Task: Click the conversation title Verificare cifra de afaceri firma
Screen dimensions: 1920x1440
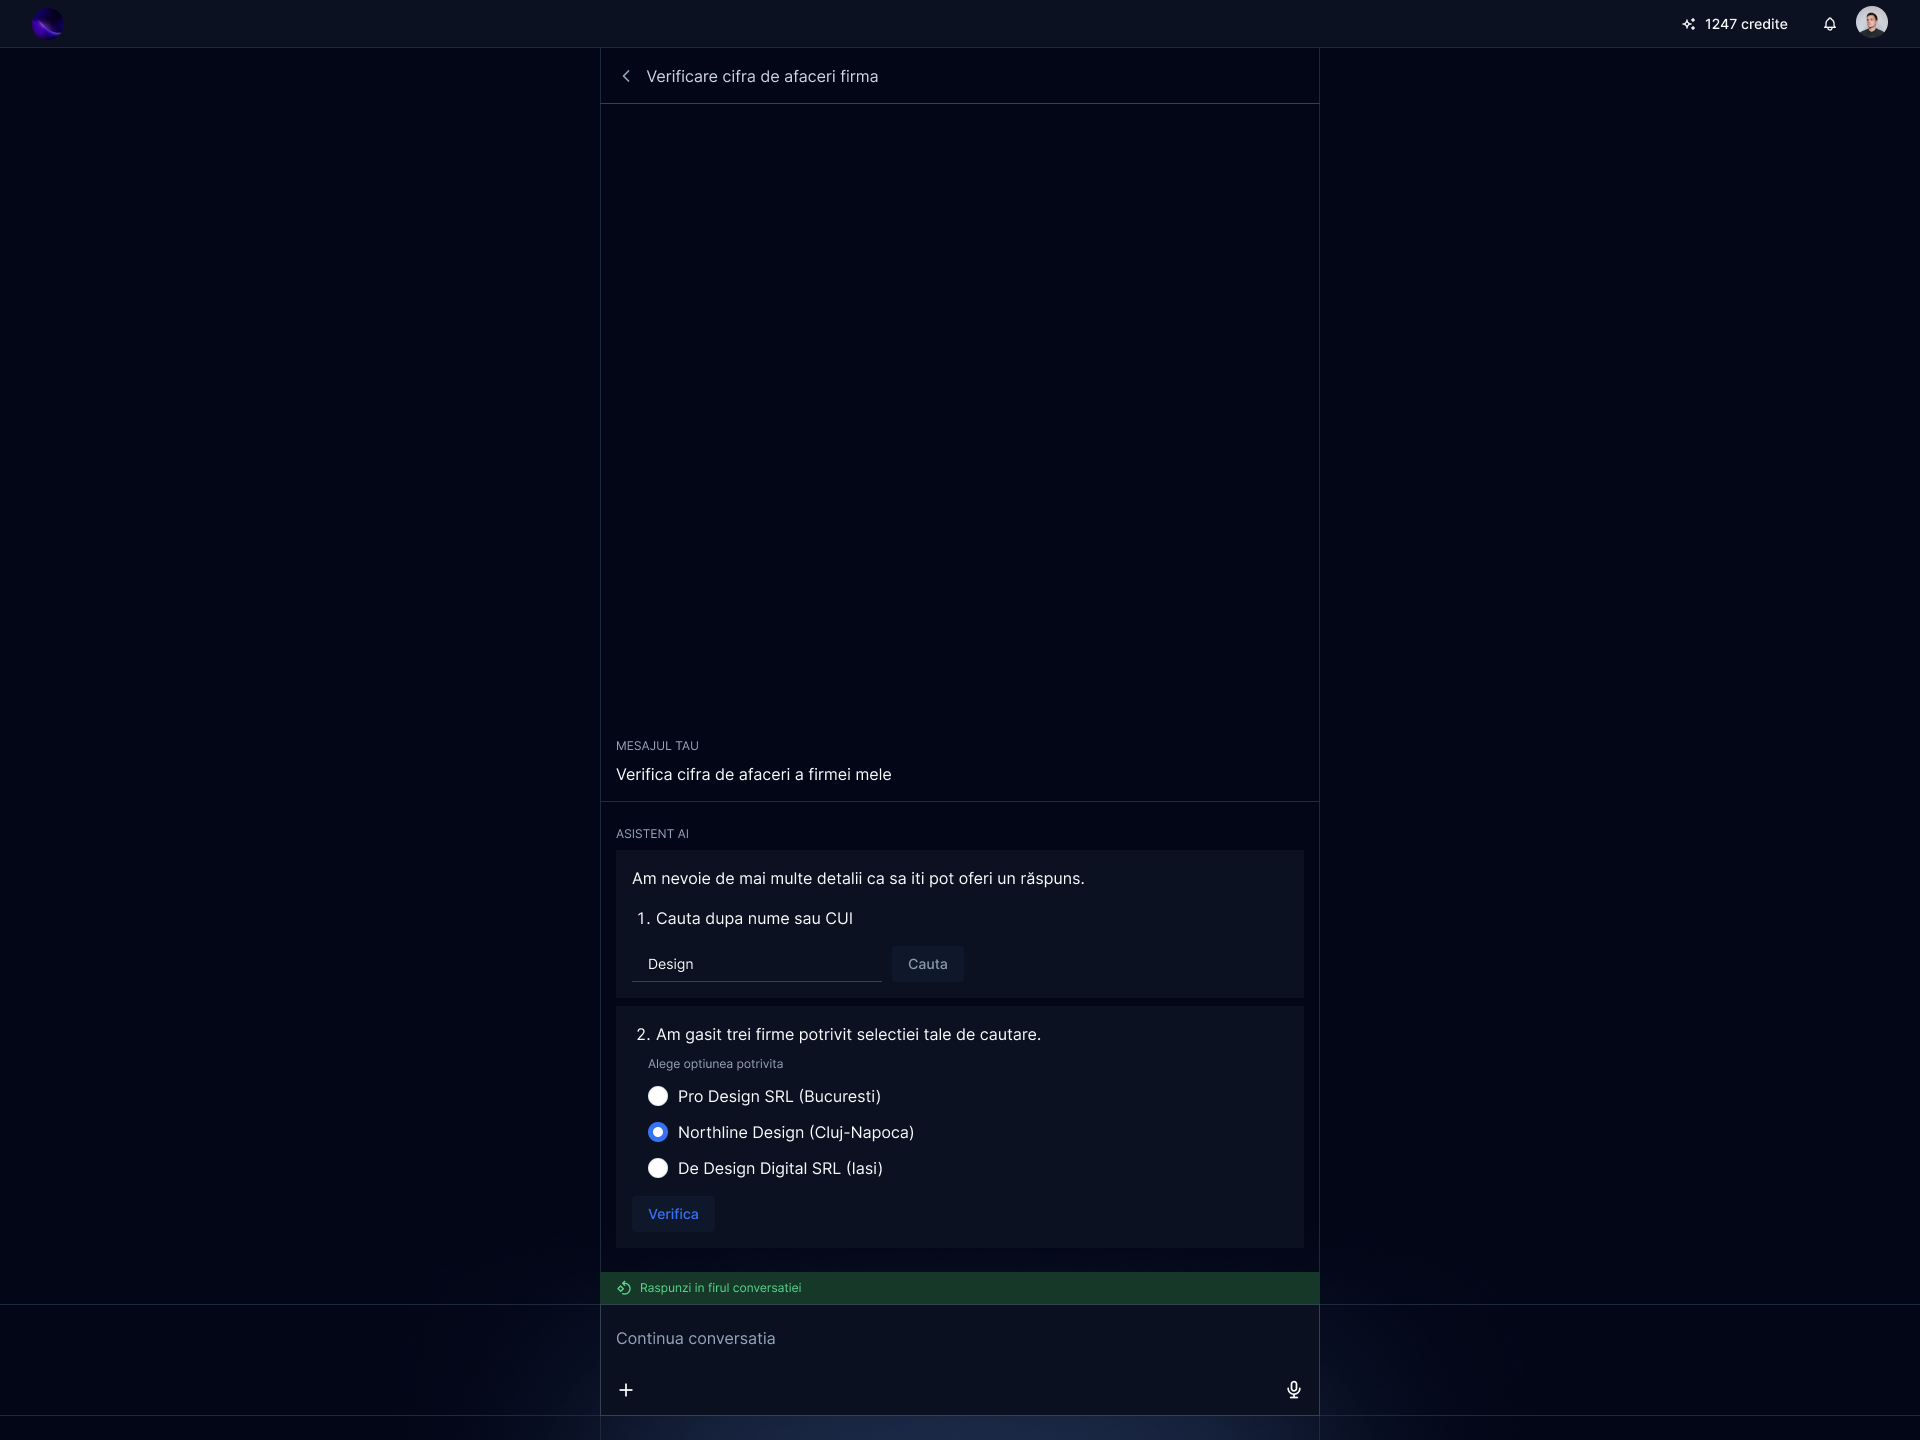Action: tap(762, 76)
